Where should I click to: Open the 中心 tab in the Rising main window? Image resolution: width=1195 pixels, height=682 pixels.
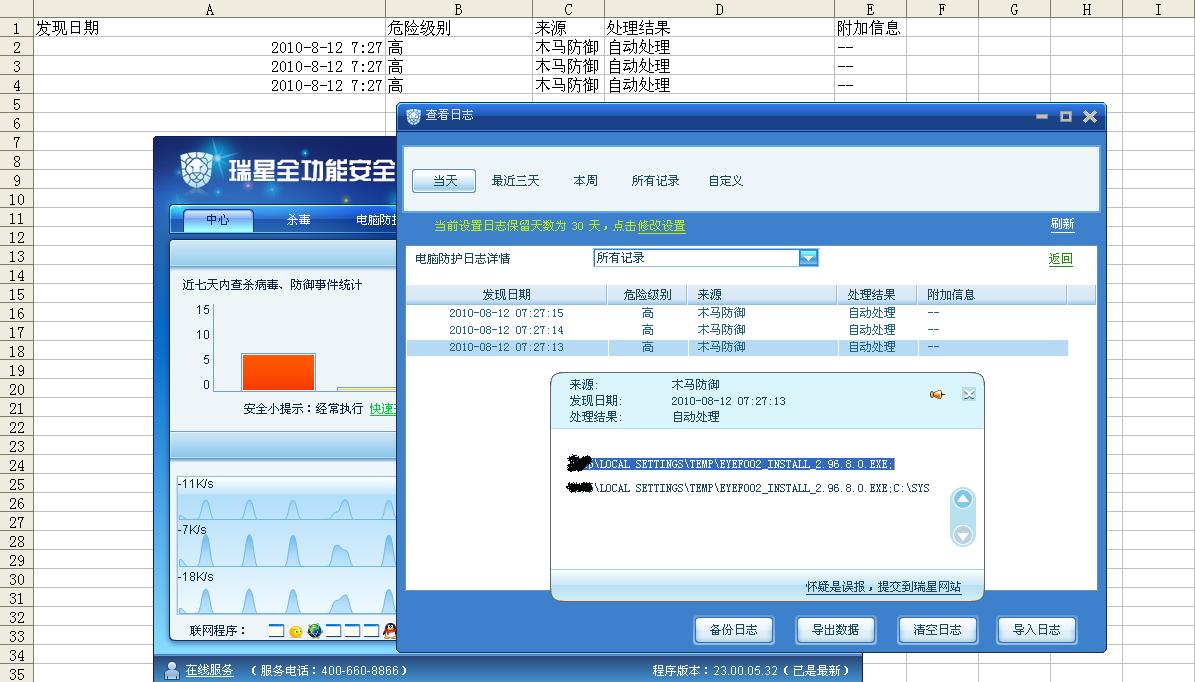217,219
